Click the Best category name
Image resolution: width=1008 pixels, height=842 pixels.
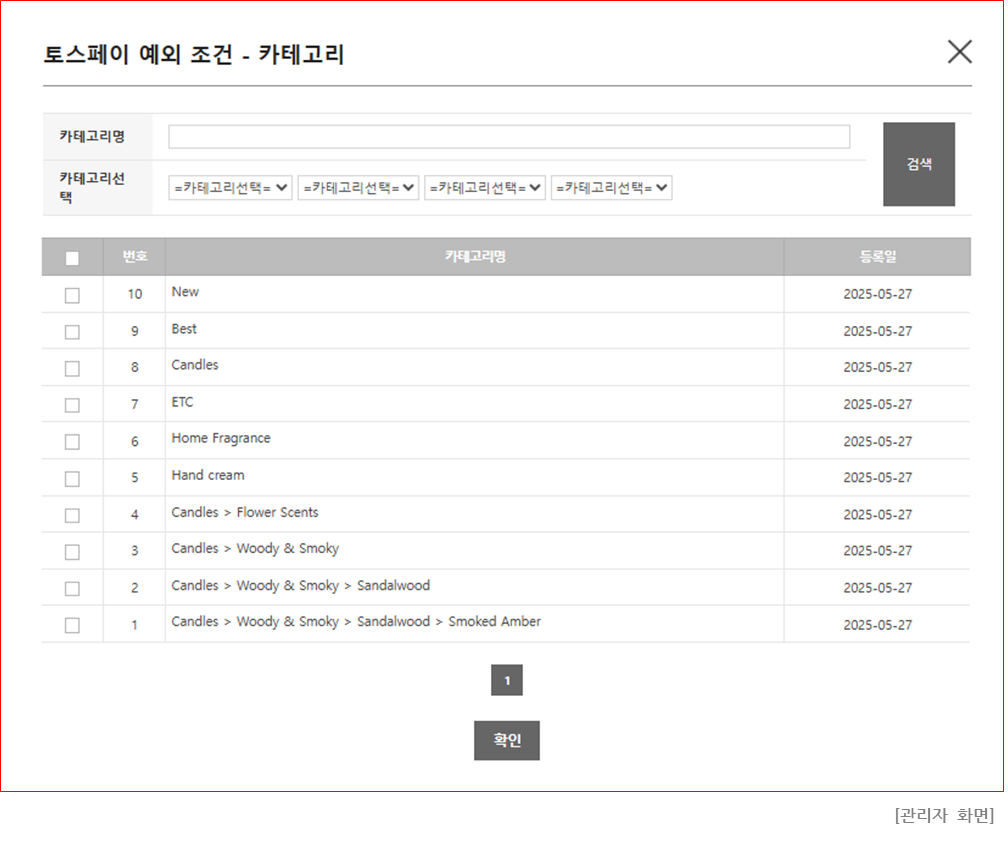[x=184, y=329]
